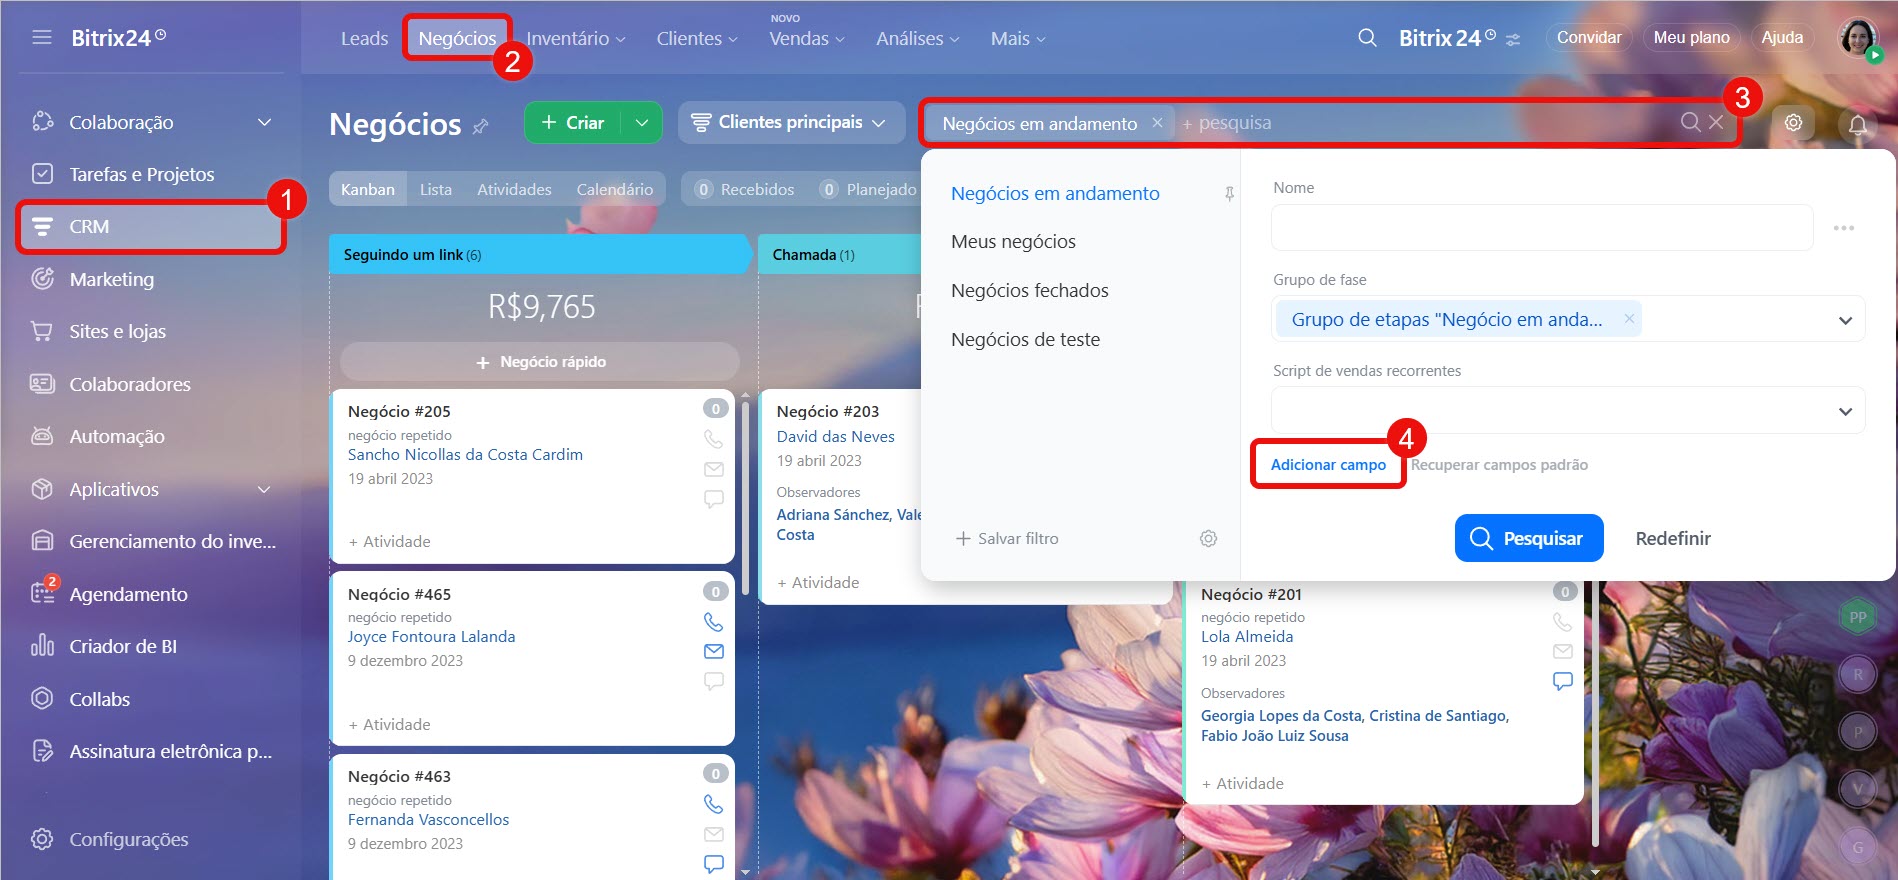Click the pin icon next to Negócios title
1898x880 pixels.
pos(481,126)
